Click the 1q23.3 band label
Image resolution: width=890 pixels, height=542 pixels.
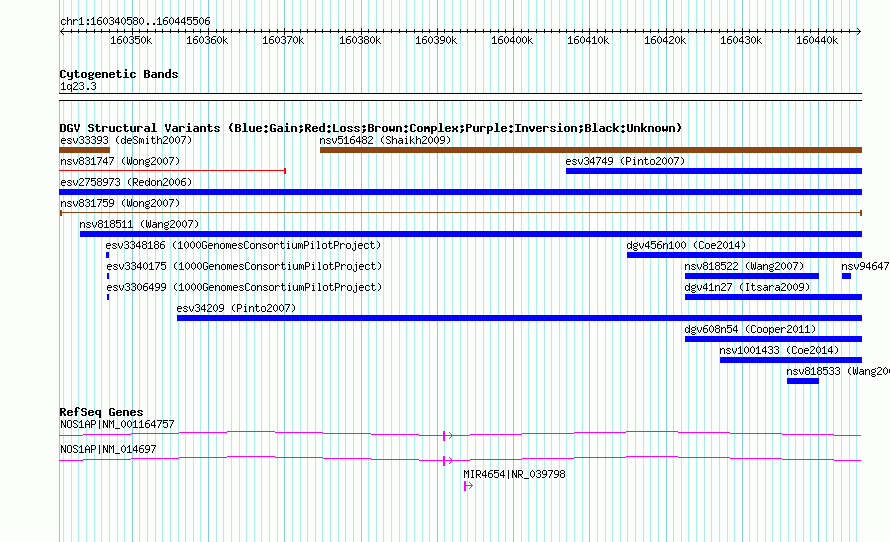point(78,87)
